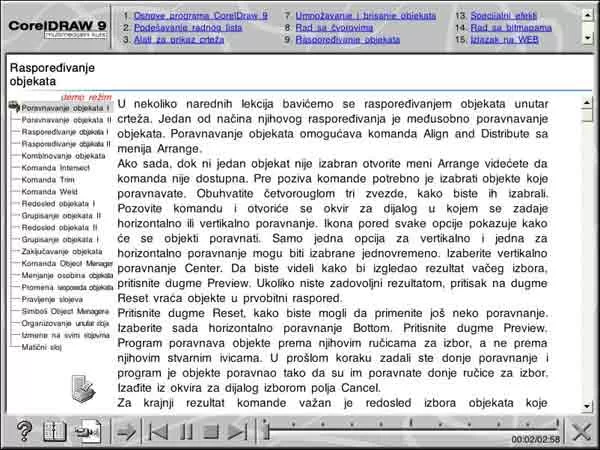Select lesson Organizovanje unutar sloja

65,323
